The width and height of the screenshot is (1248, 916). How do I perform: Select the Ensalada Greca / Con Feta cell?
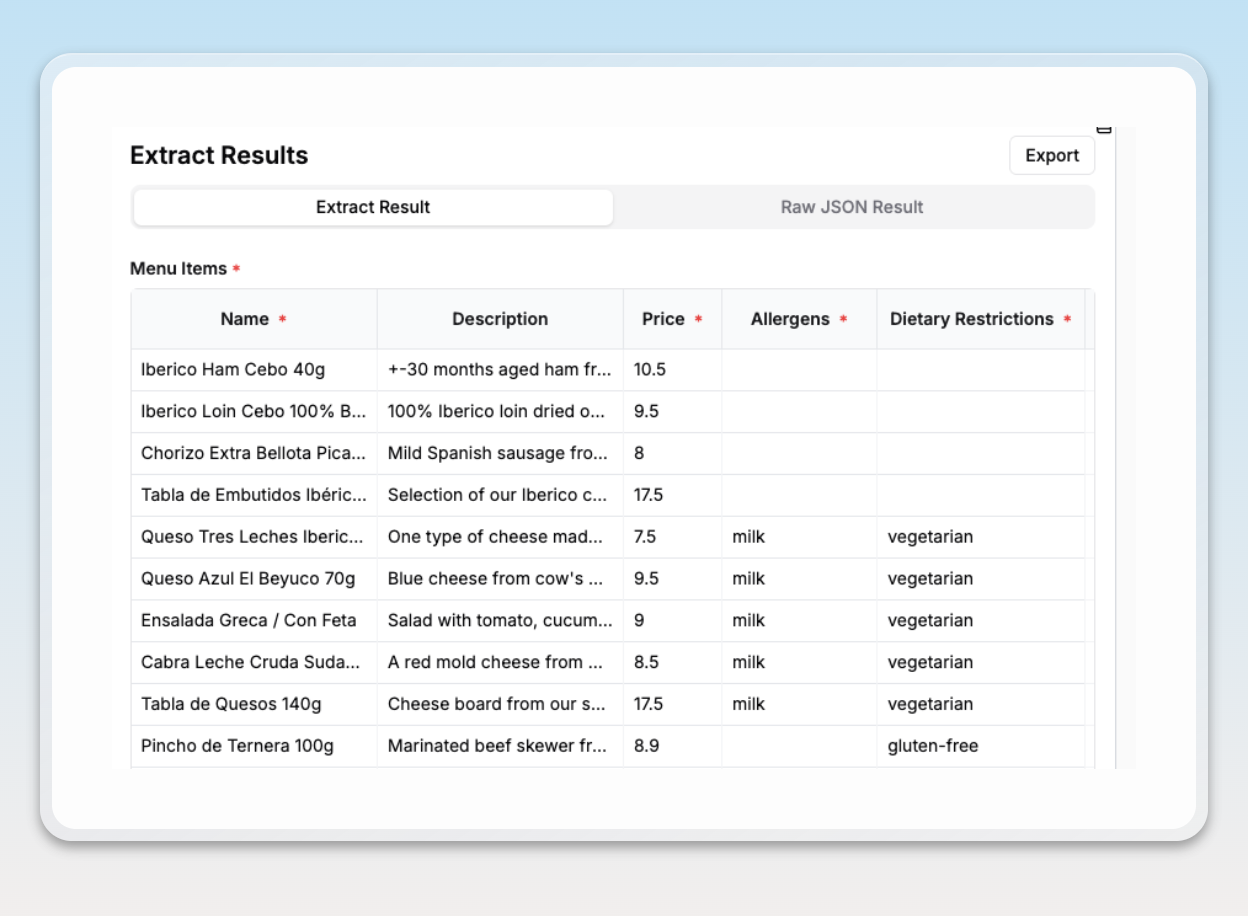pyautogui.click(x=249, y=621)
